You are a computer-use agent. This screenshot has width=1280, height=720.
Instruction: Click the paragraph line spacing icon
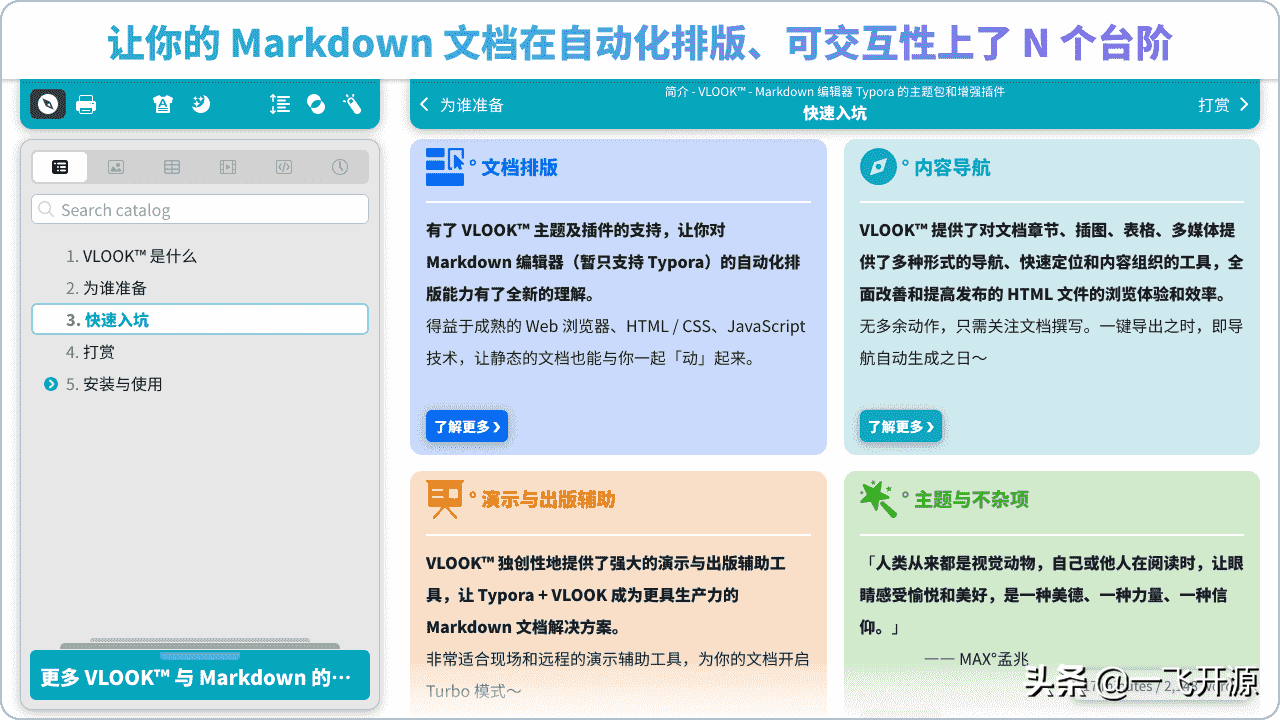click(280, 104)
